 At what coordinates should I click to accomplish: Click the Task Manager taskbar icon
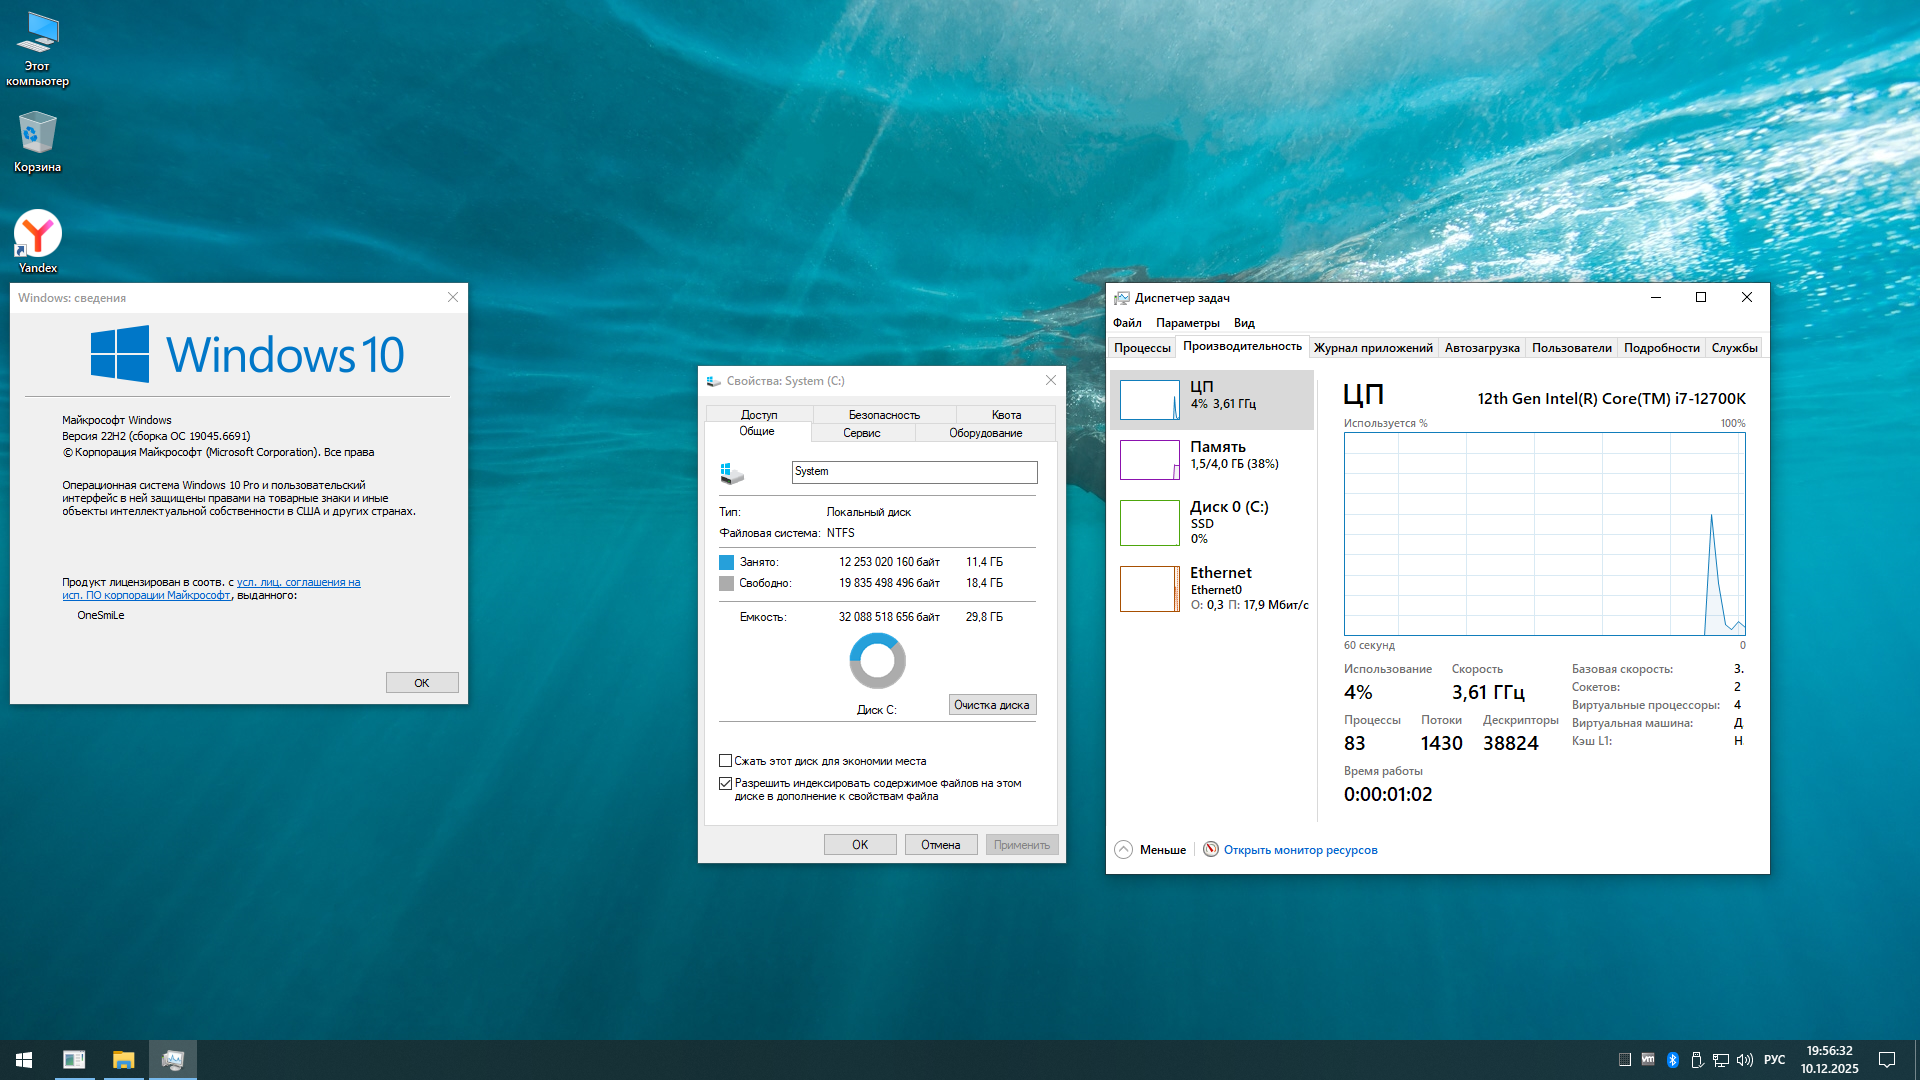172,1059
